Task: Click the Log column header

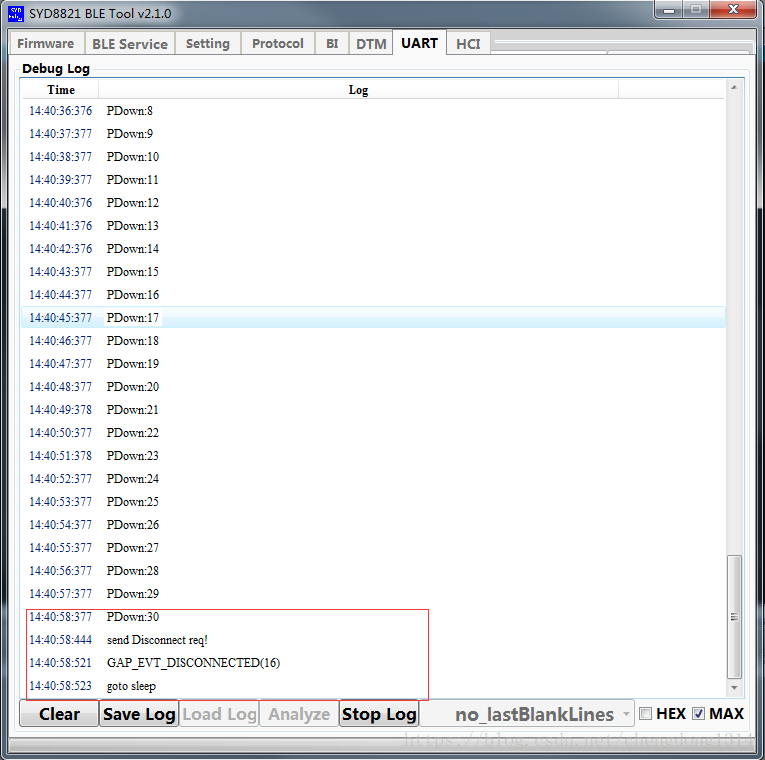Action: coord(359,90)
